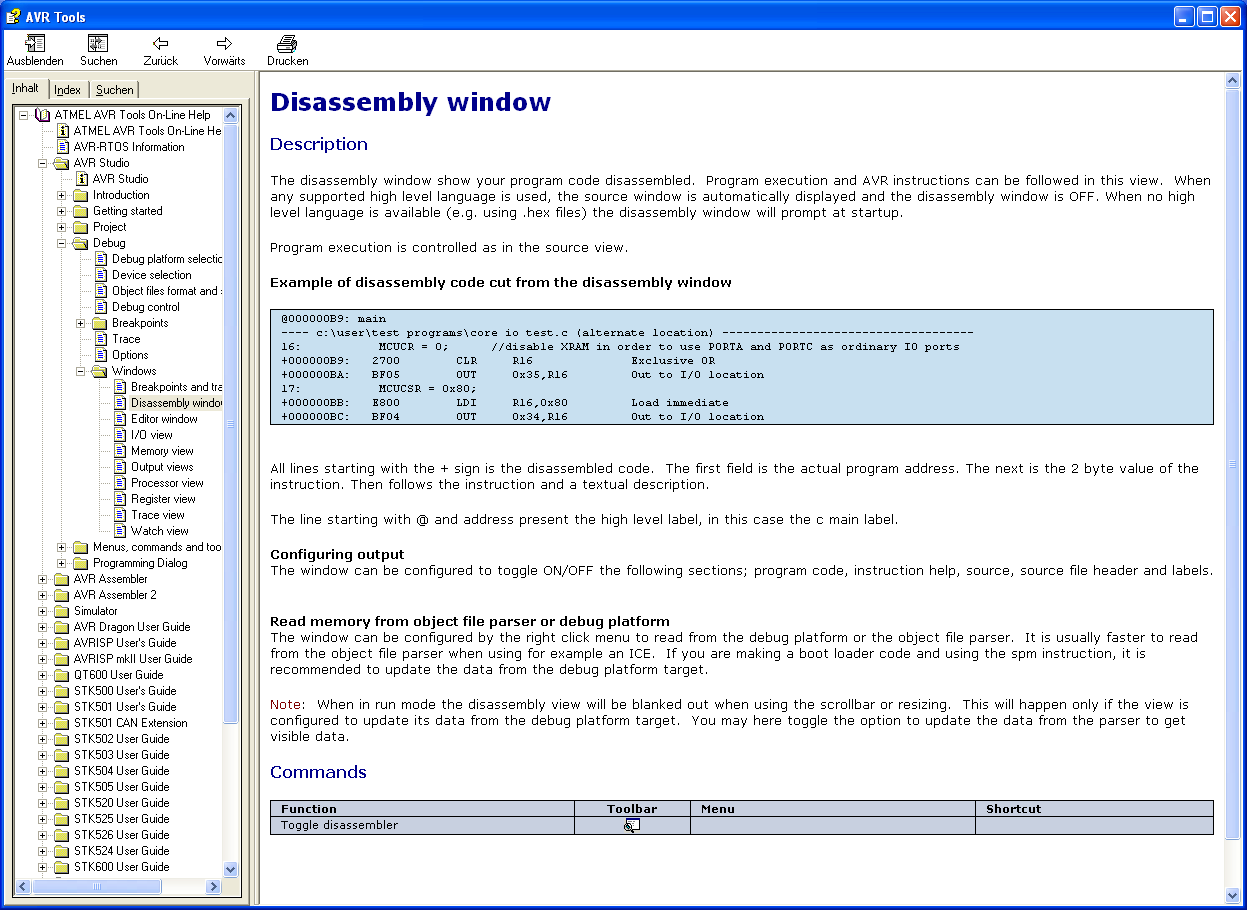Click content pane scrollbar down arrow
1247x910 pixels.
(1233, 895)
